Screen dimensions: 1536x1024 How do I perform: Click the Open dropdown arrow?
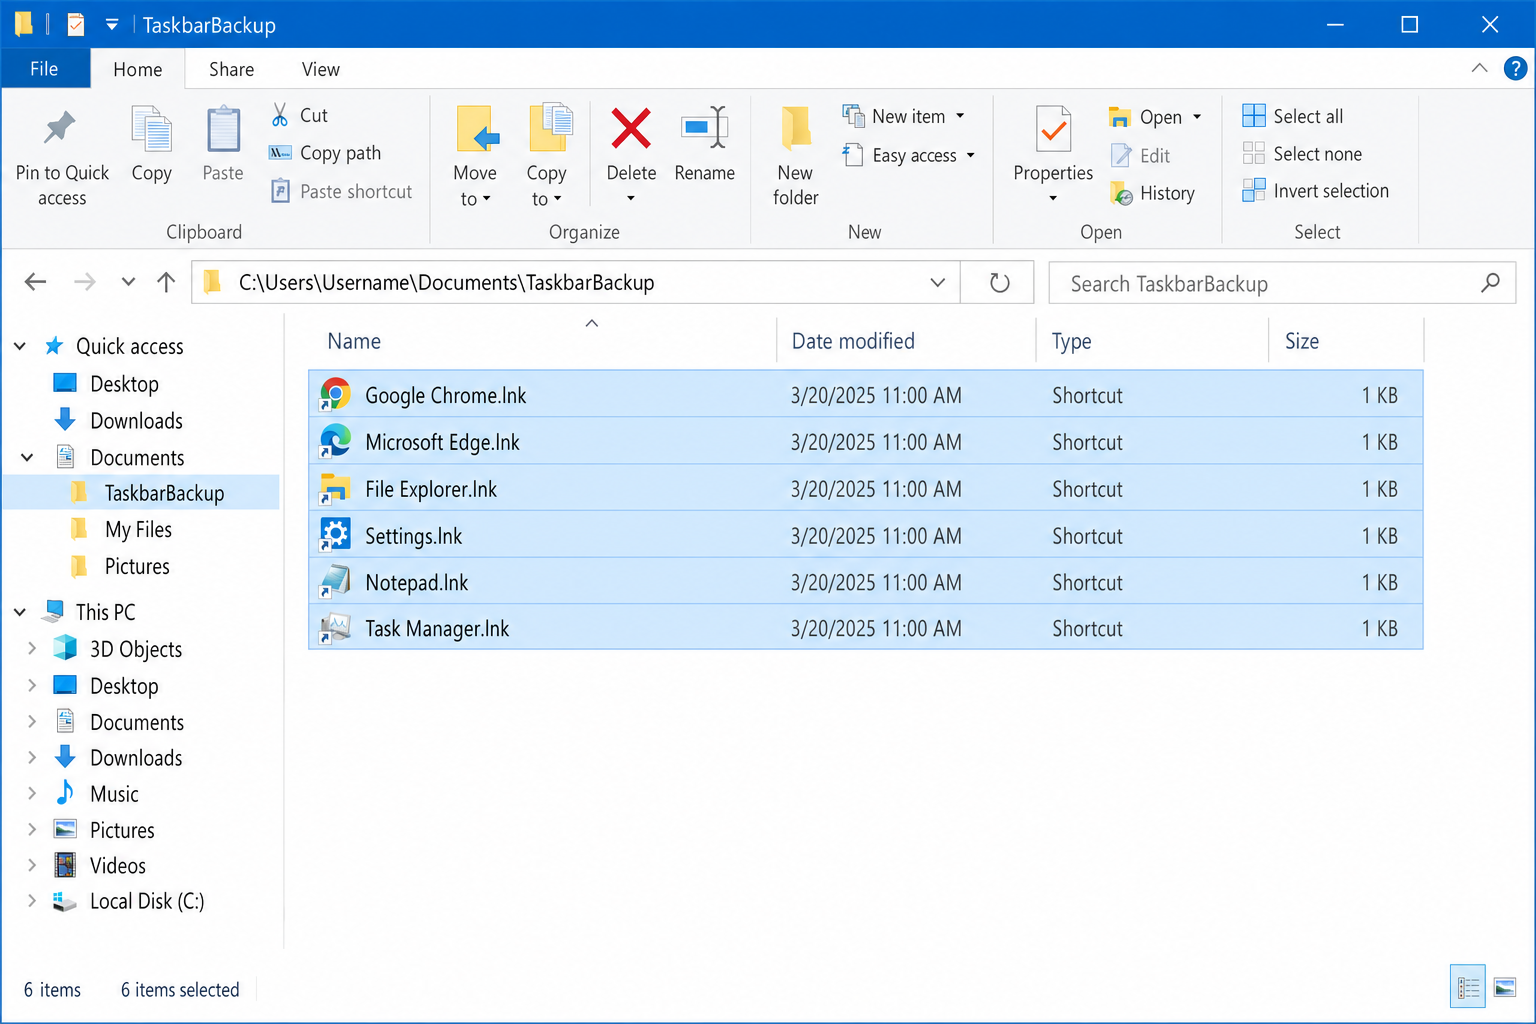tap(1197, 117)
